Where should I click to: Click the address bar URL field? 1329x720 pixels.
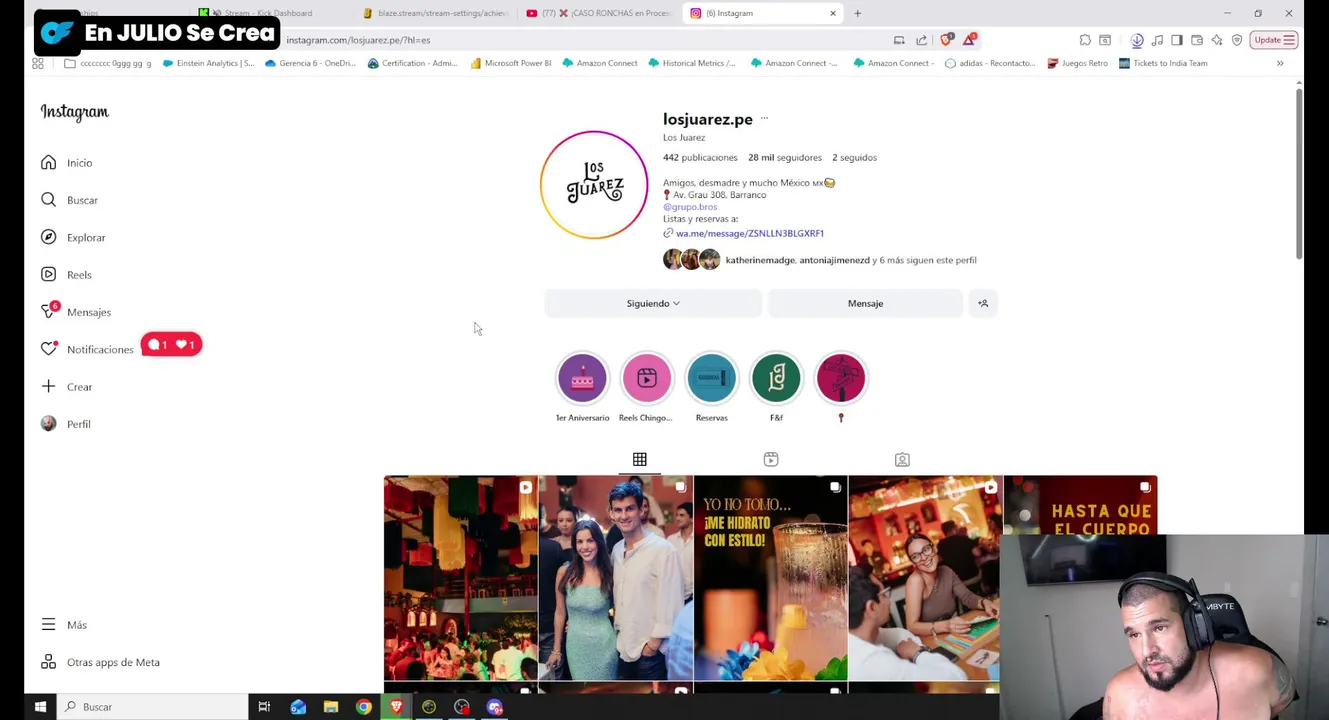pyautogui.click(x=585, y=40)
